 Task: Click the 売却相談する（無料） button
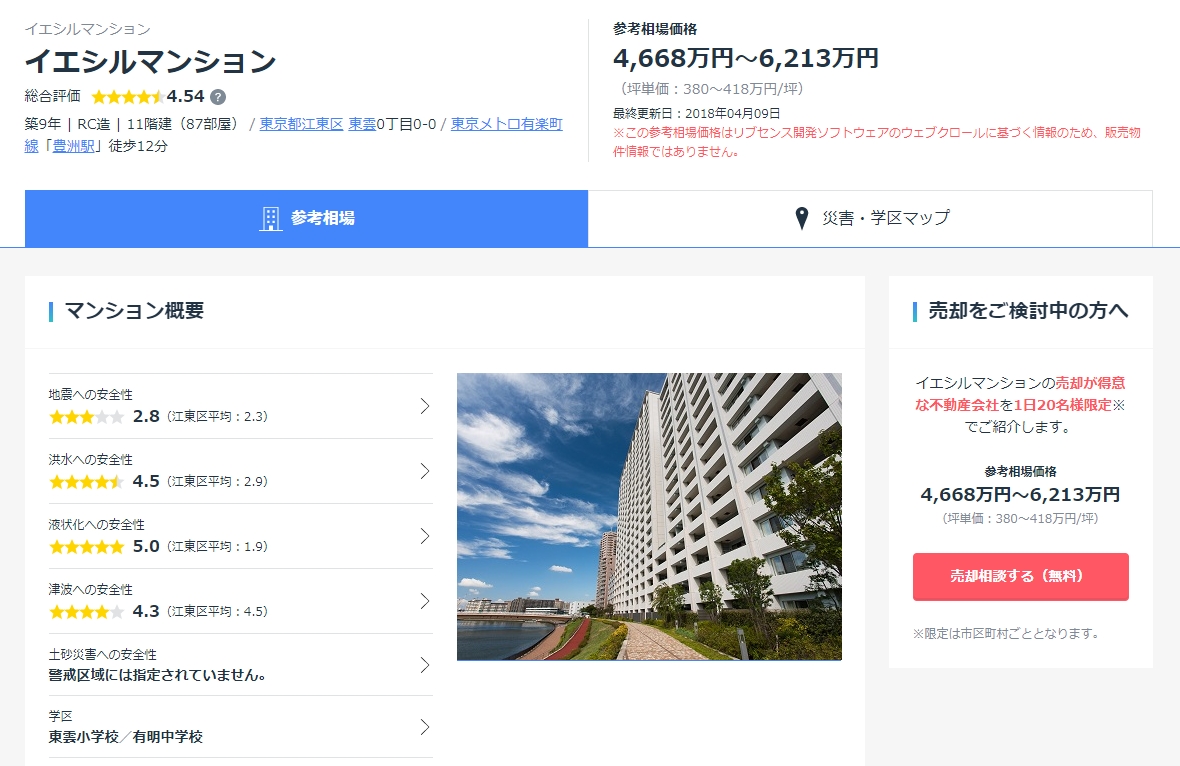(1020, 576)
